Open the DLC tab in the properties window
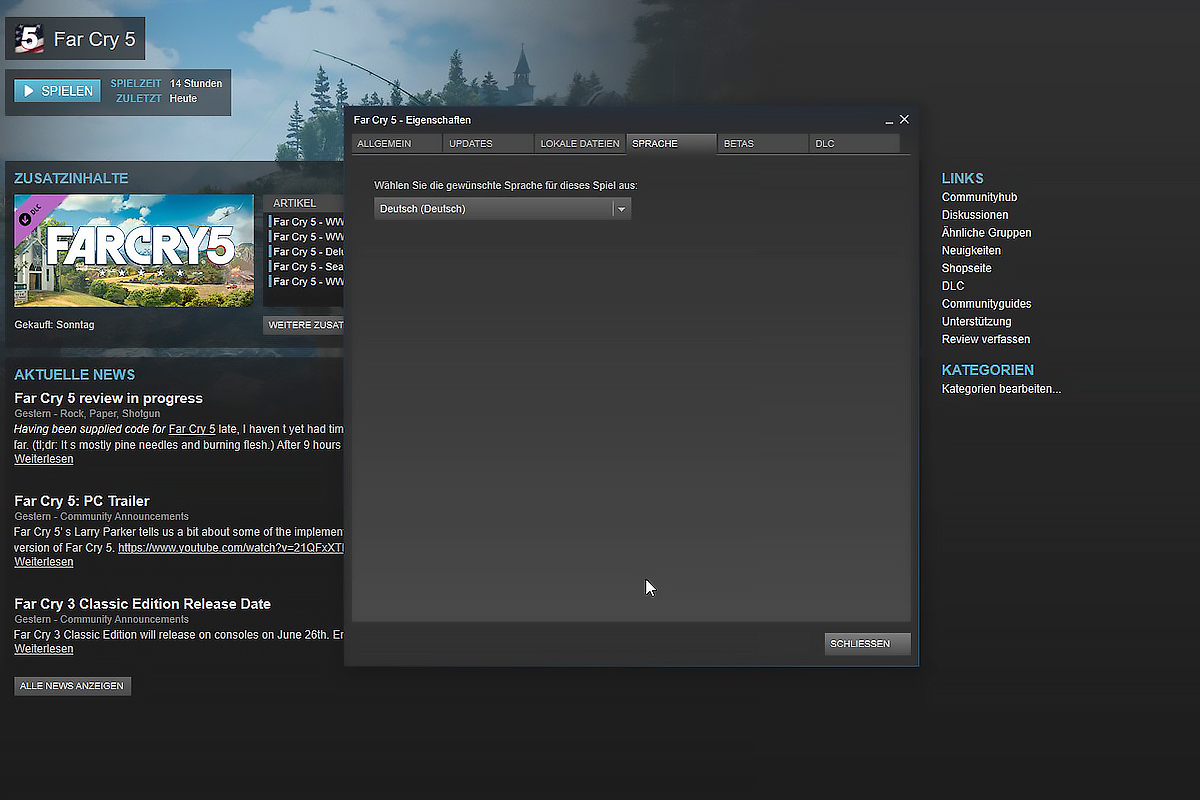Image resolution: width=1200 pixels, height=800 pixels. 855,144
